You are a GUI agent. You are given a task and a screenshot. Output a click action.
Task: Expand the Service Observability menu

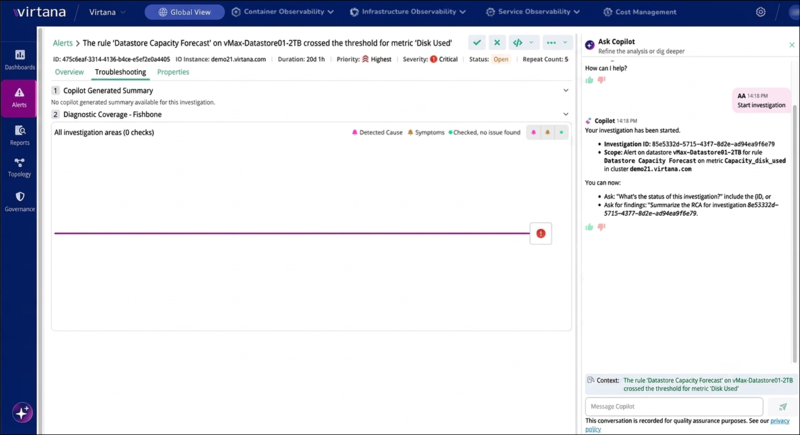click(533, 12)
